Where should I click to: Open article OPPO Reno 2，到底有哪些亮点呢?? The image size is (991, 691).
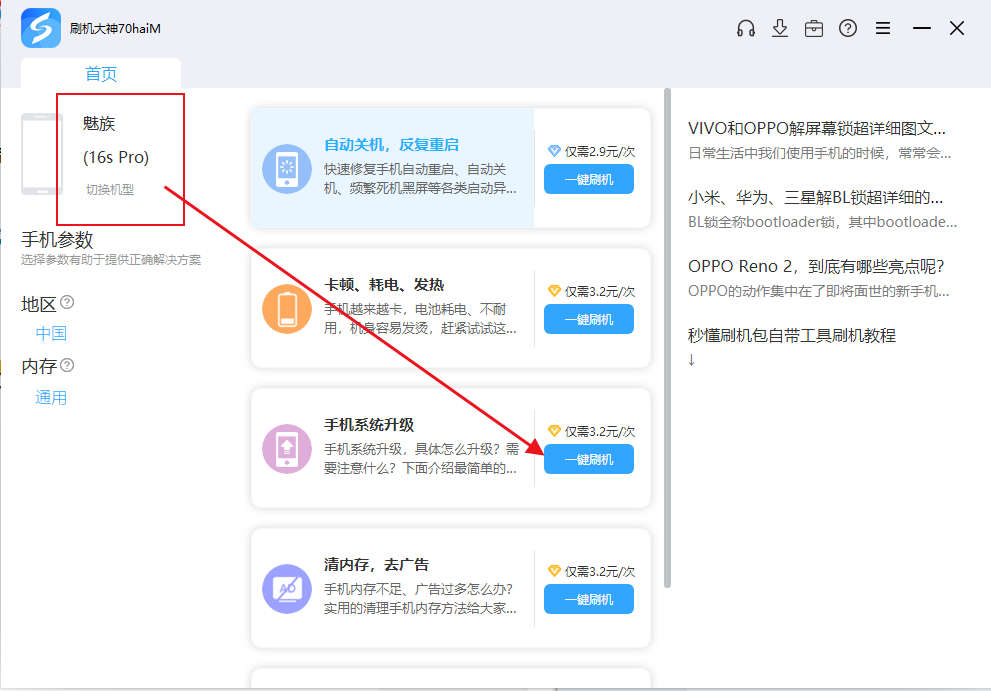point(816,266)
